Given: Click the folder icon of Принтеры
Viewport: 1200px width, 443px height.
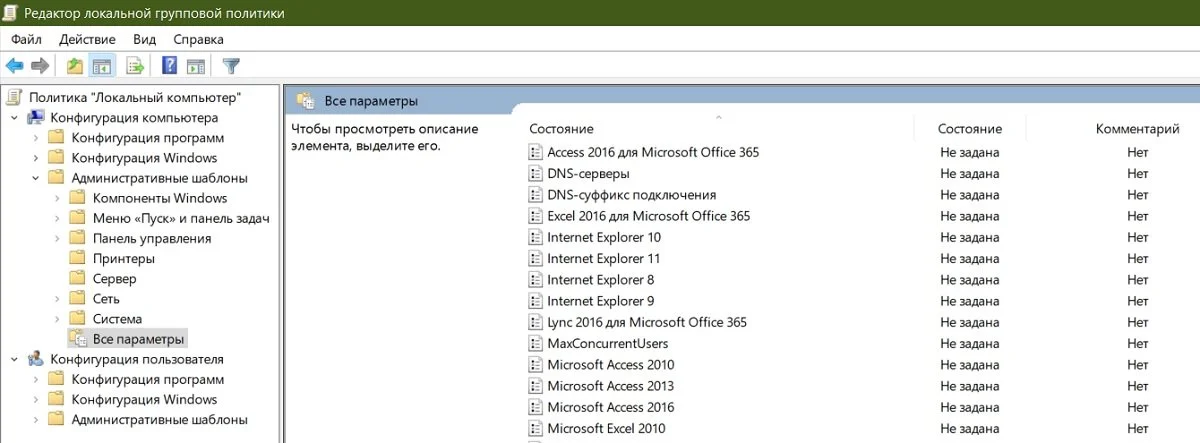Looking at the screenshot, I should pyautogui.click(x=77, y=258).
